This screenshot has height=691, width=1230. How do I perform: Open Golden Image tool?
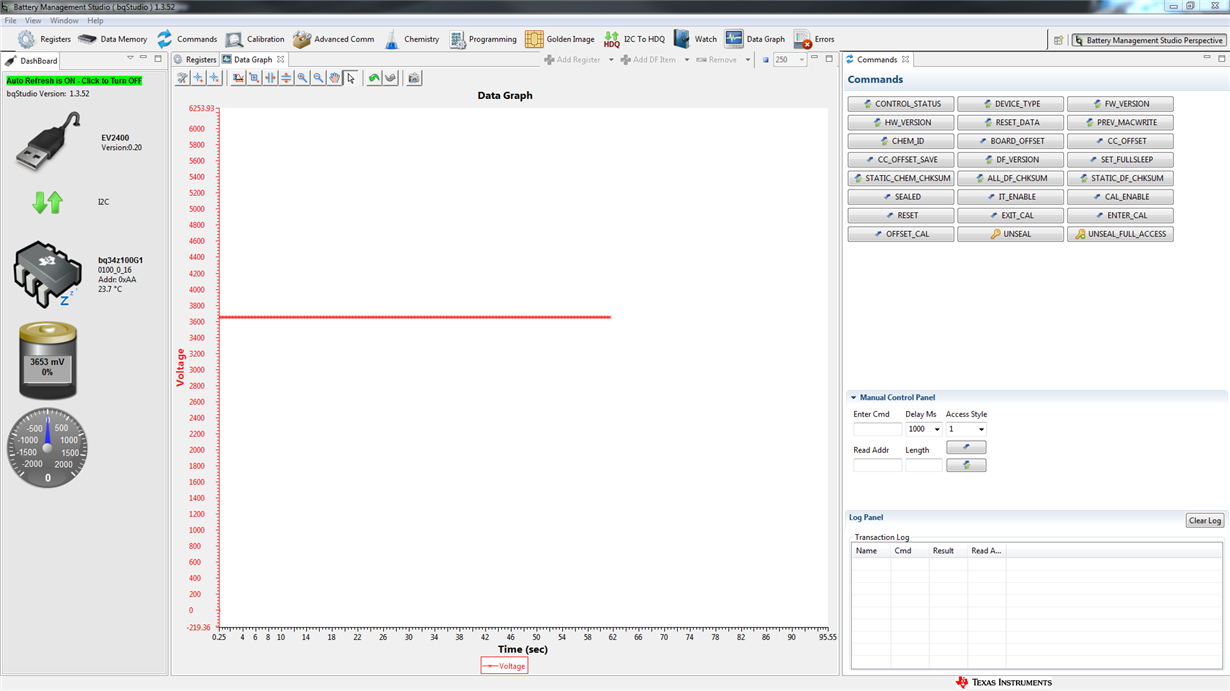(x=560, y=39)
